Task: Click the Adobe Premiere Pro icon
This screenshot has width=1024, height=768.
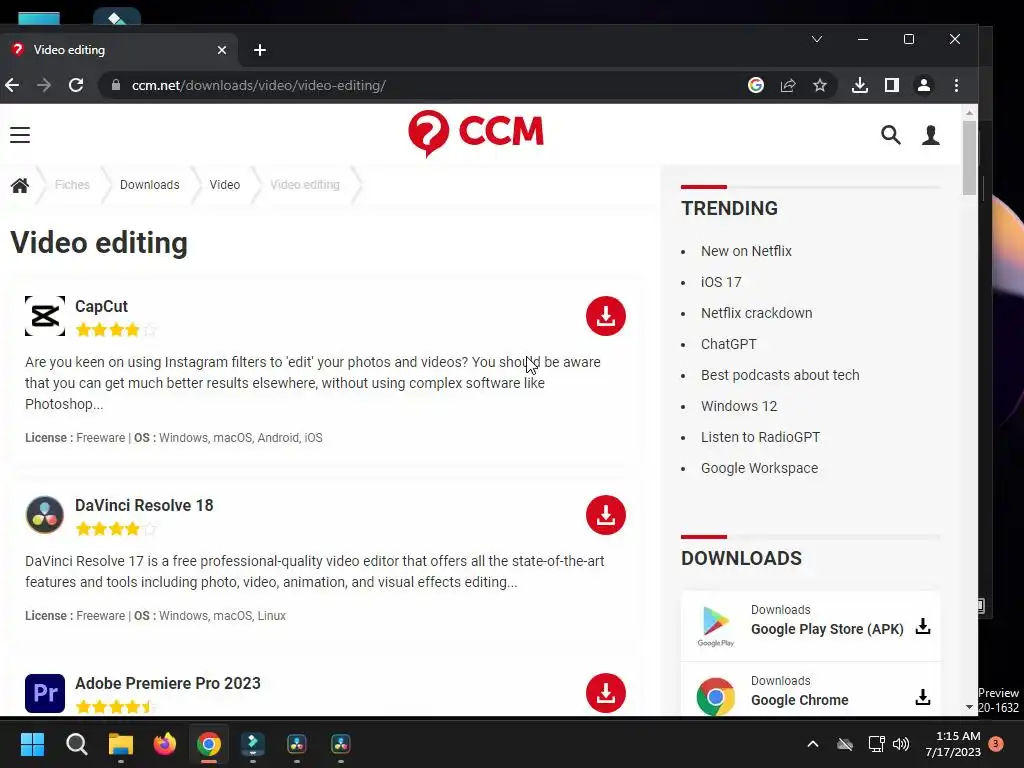Action: point(45,693)
